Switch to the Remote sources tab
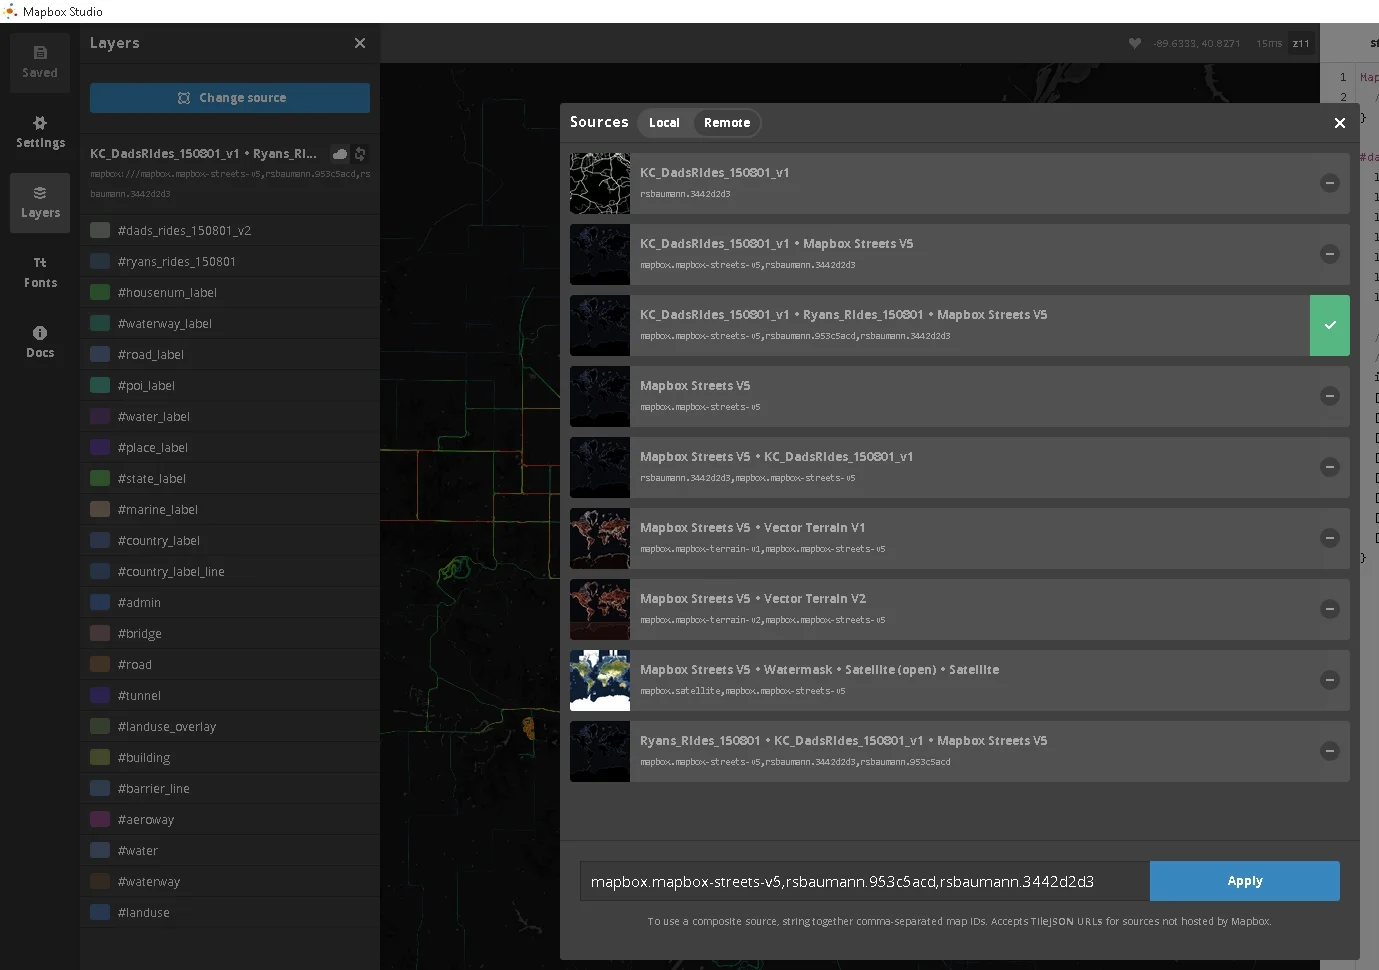 (x=727, y=123)
